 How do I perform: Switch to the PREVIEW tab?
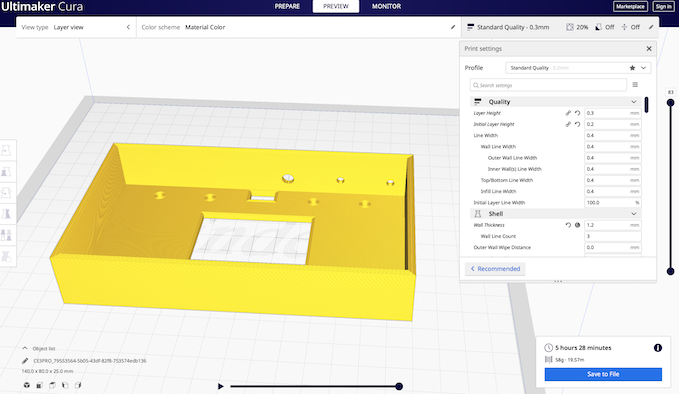[336, 6]
